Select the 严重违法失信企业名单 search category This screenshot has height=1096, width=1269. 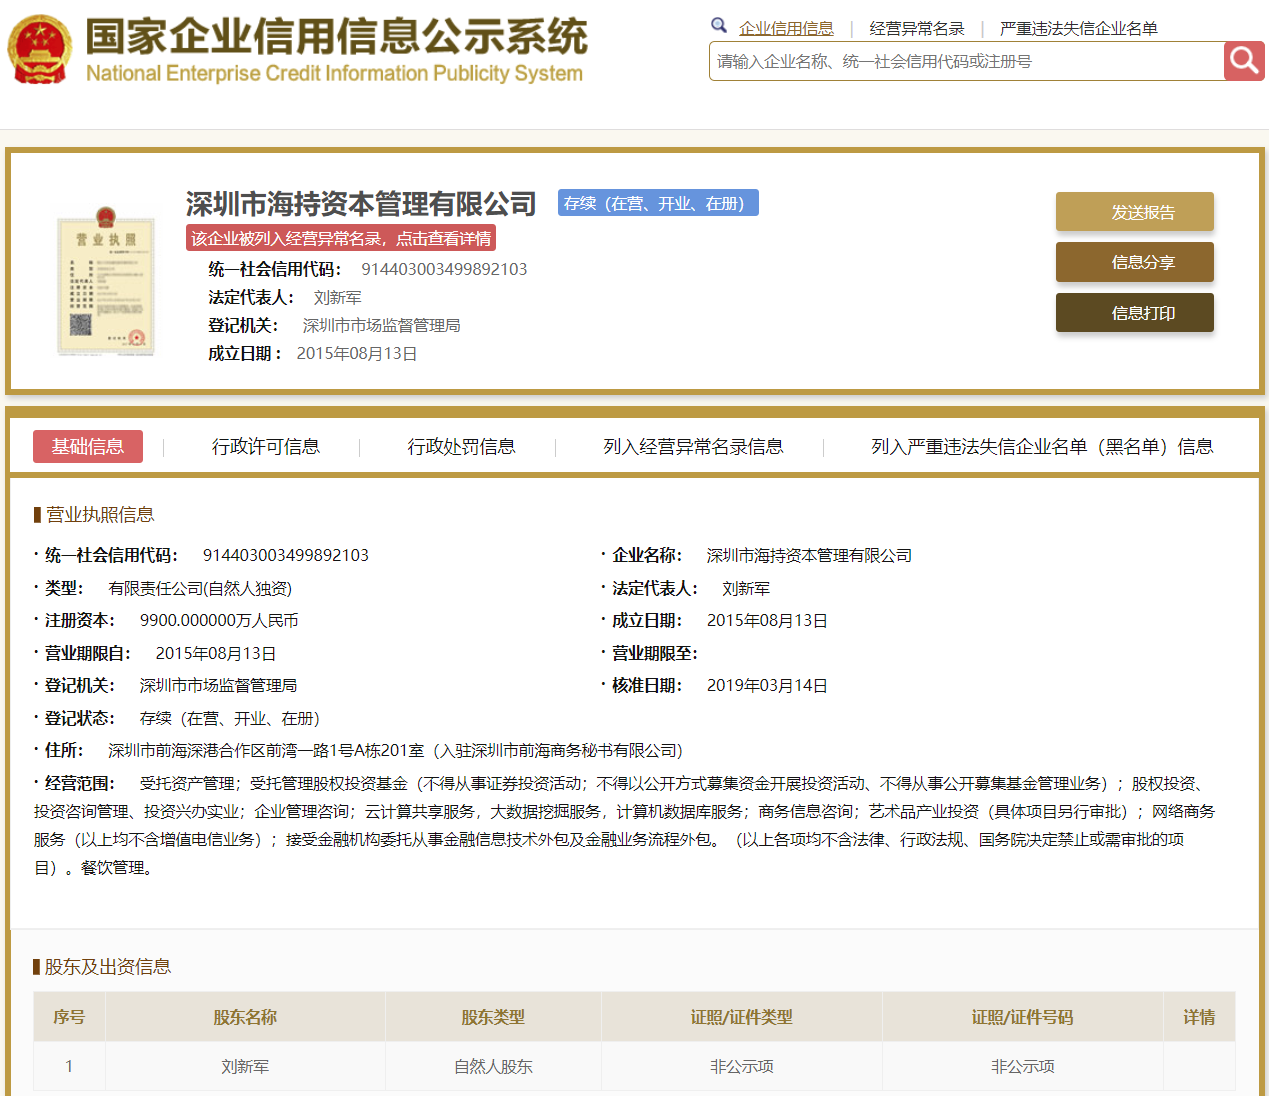pyautogui.click(x=1078, y=29)
